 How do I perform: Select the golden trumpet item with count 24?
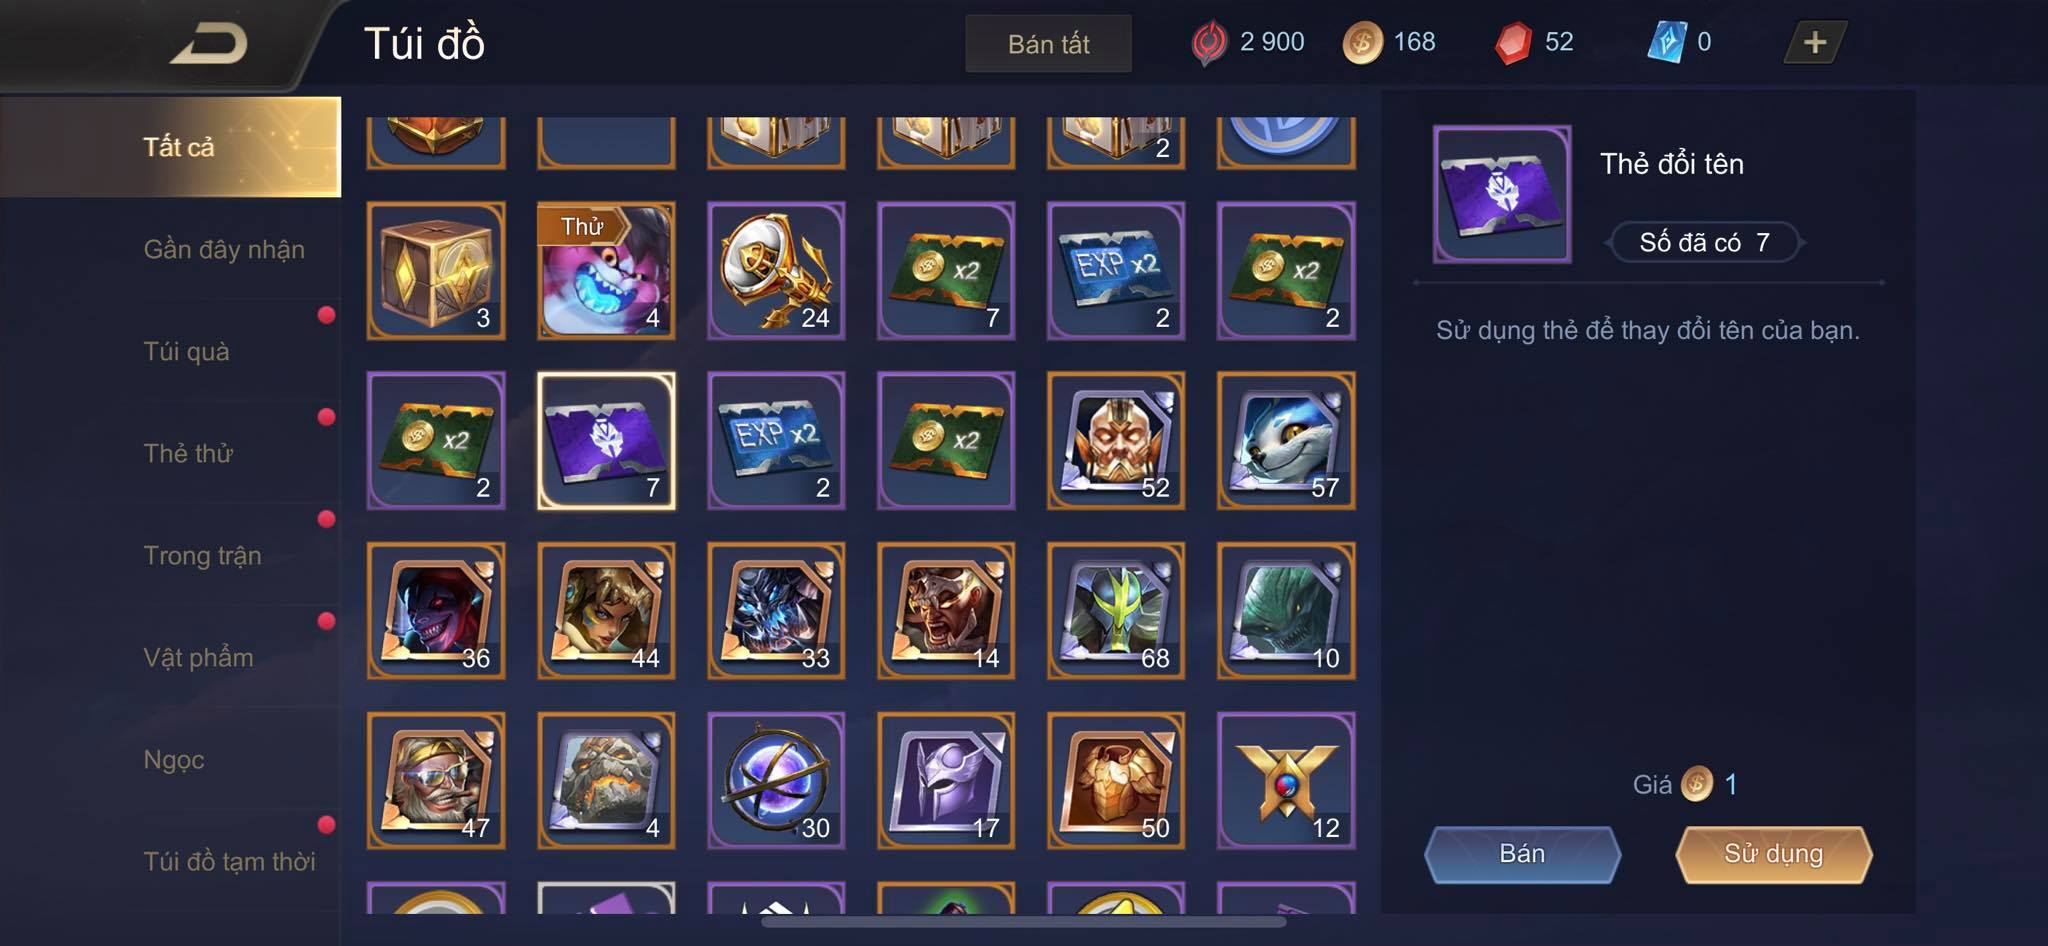[x=776, y=271]
